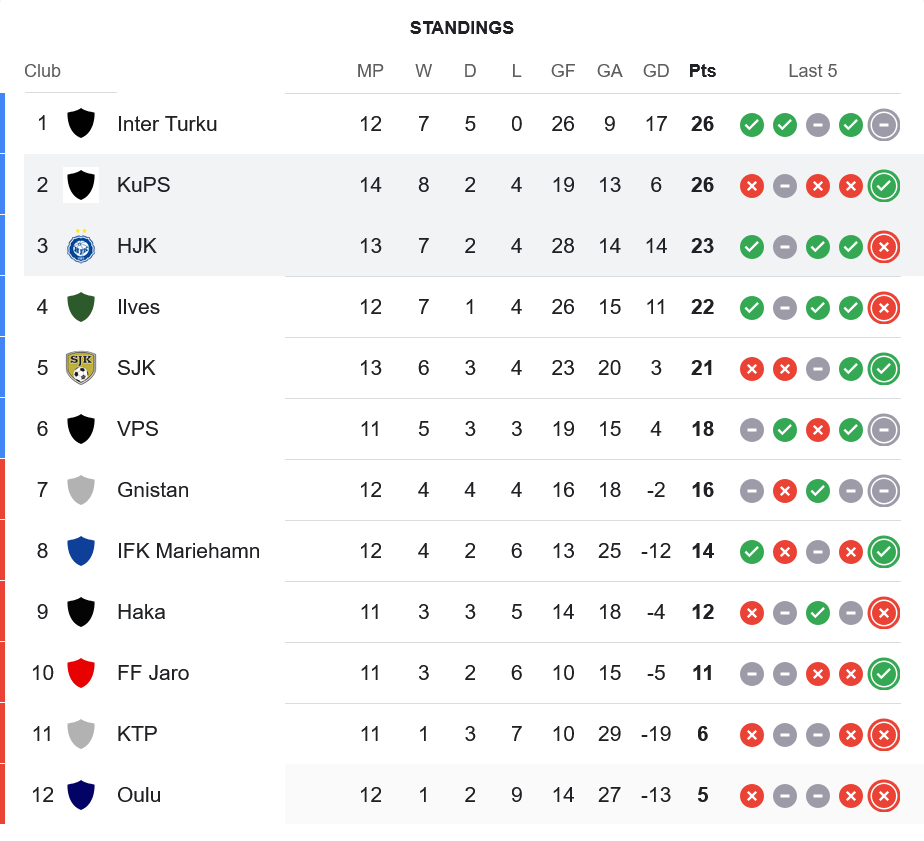The height and width of the screenshot is (841, 924).
Task: Click the blue IFK Mariehamn shield crest
Action: pyautogui.click(x=81, y=551)
